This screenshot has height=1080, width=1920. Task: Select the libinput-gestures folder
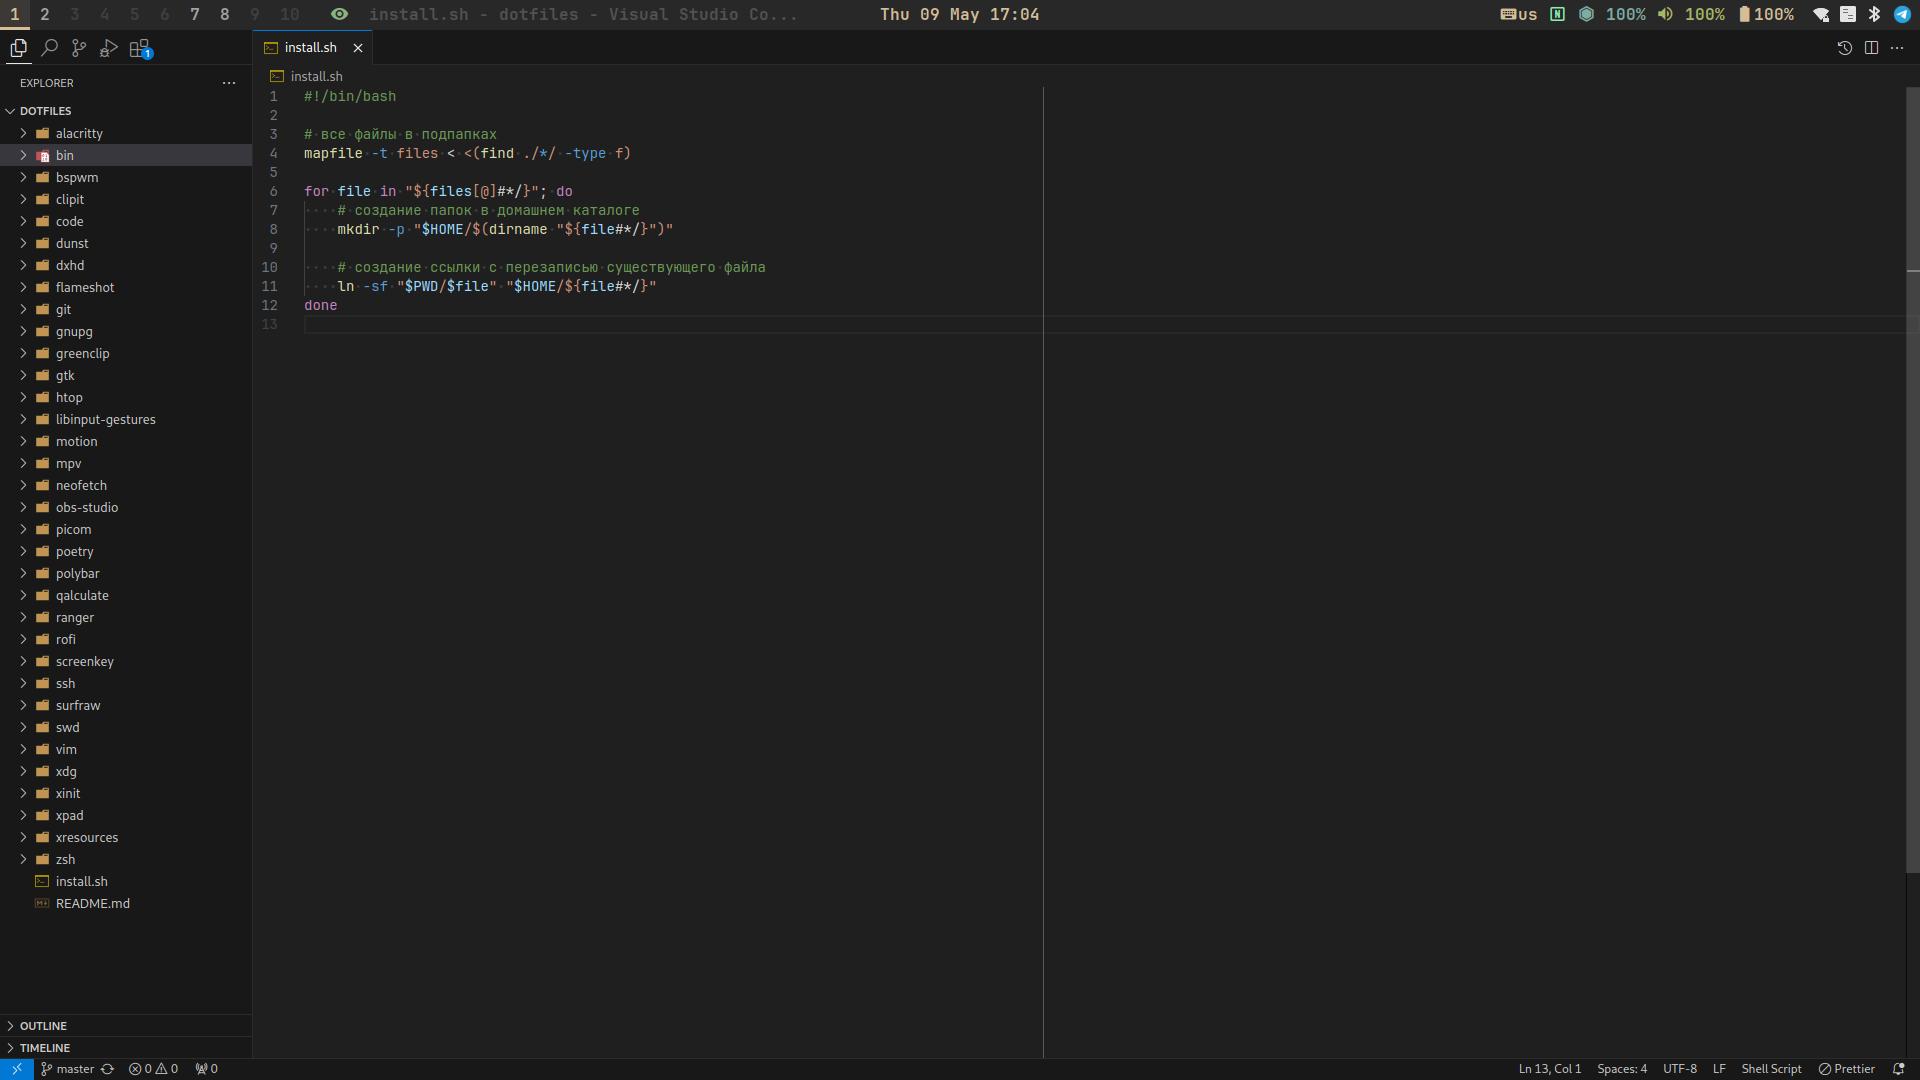(x=126, y=419)
